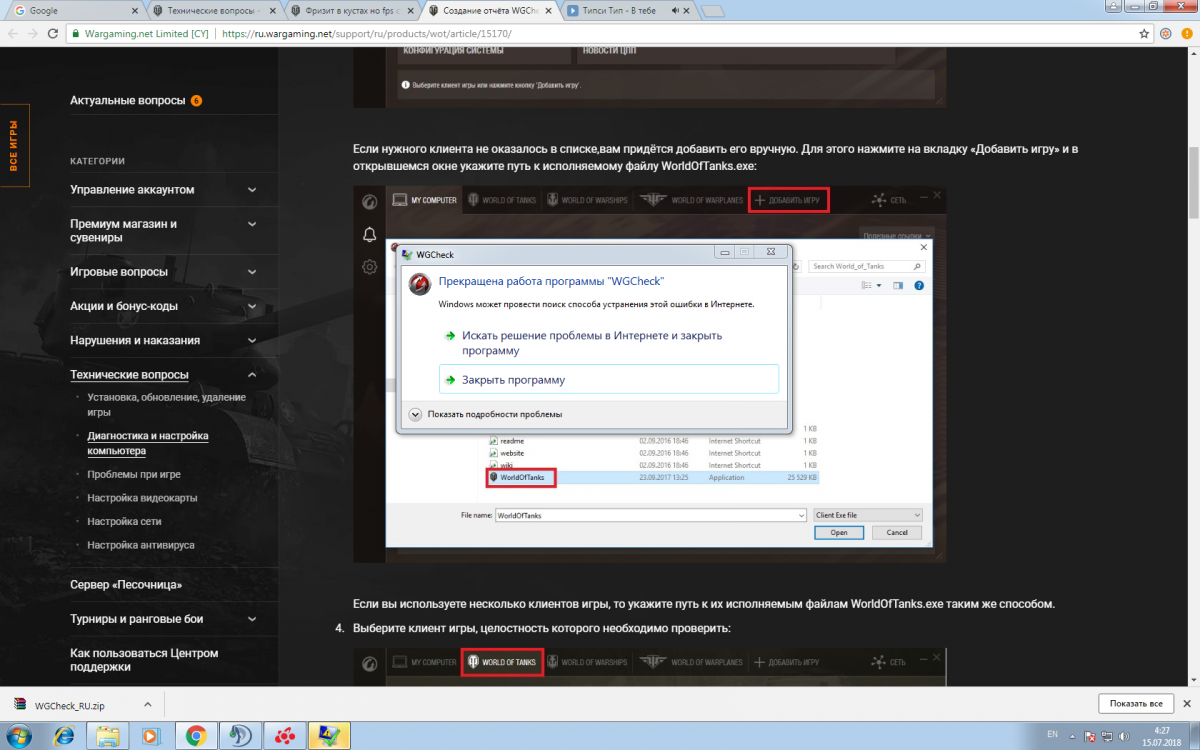Click the green secure padlock icon
Viewport: 1200px width, 750px height.
click(76, 33)
